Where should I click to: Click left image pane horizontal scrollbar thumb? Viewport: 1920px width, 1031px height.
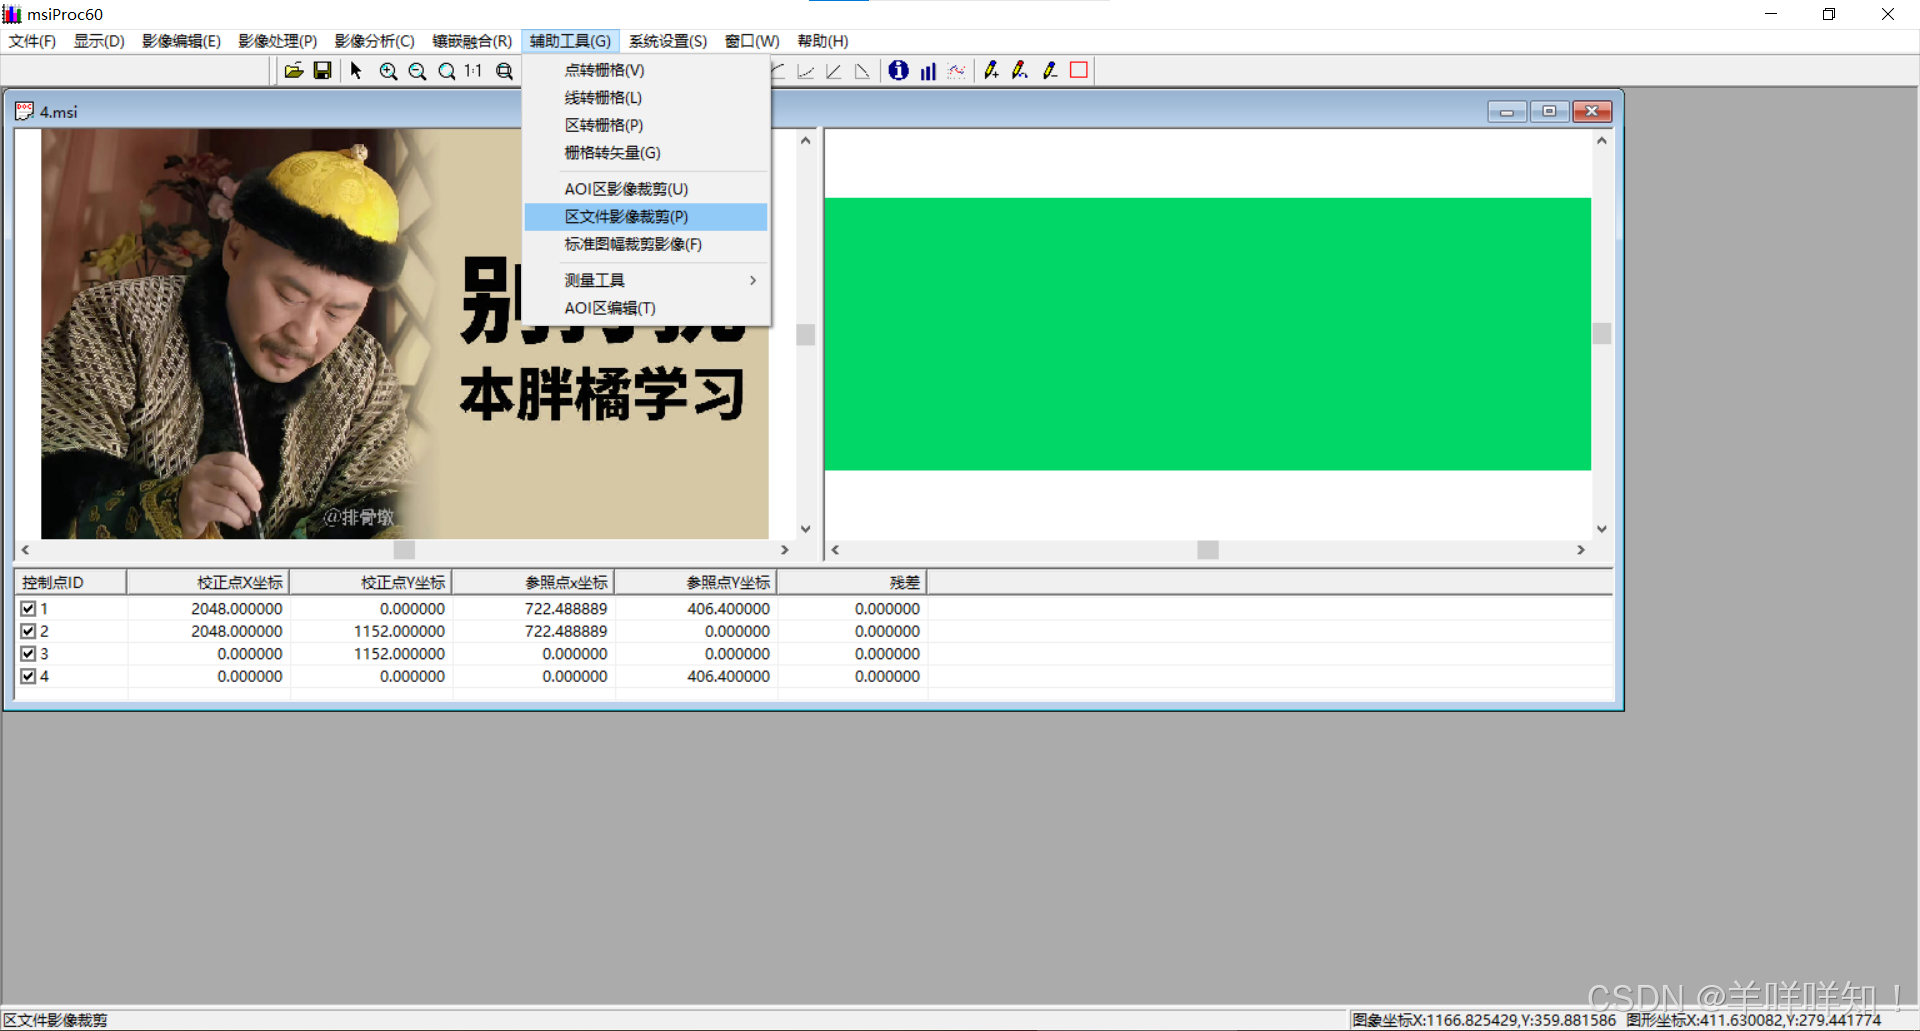pyautogui.click(x=404, y=550)
